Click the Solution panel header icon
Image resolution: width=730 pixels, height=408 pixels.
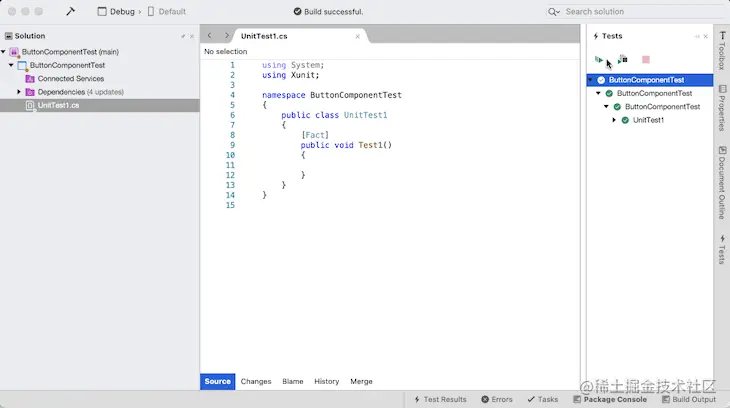(x=8, y=36)
